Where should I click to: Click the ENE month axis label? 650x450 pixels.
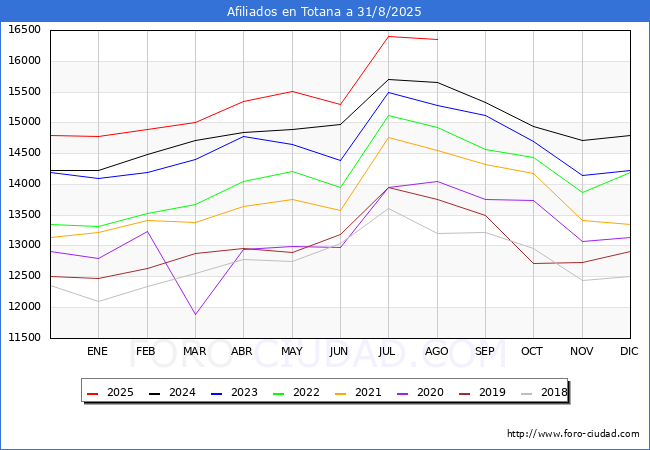97,351
